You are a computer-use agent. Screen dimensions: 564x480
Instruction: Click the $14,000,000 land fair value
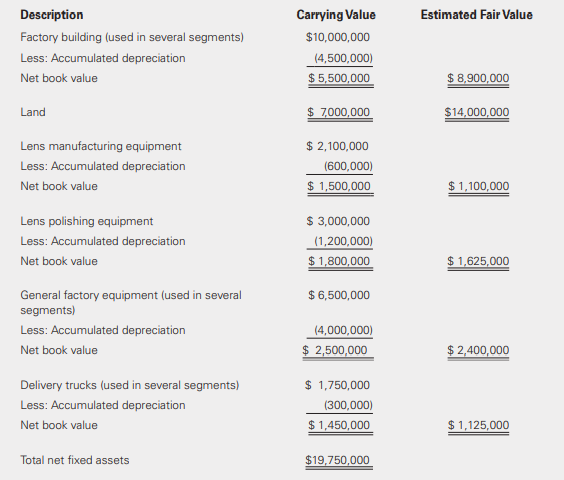477,112
